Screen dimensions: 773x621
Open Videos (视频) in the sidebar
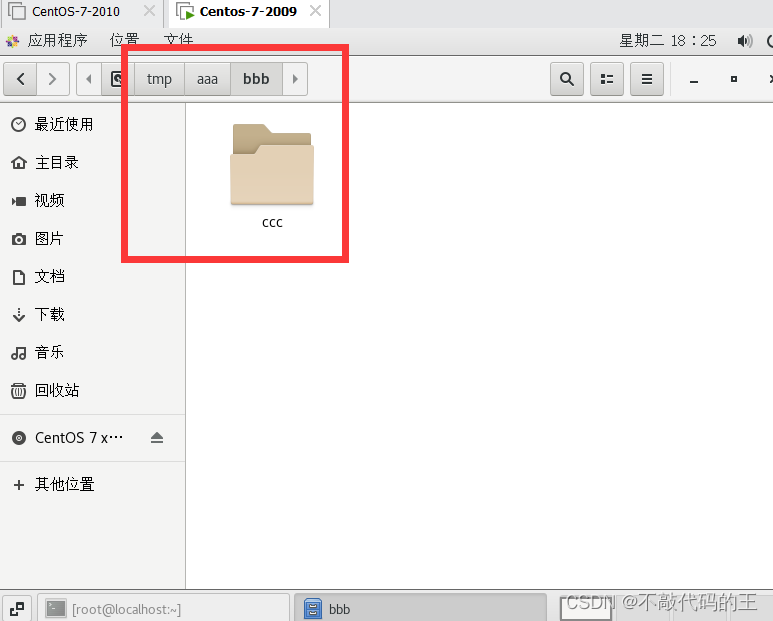tap(93, 201)
